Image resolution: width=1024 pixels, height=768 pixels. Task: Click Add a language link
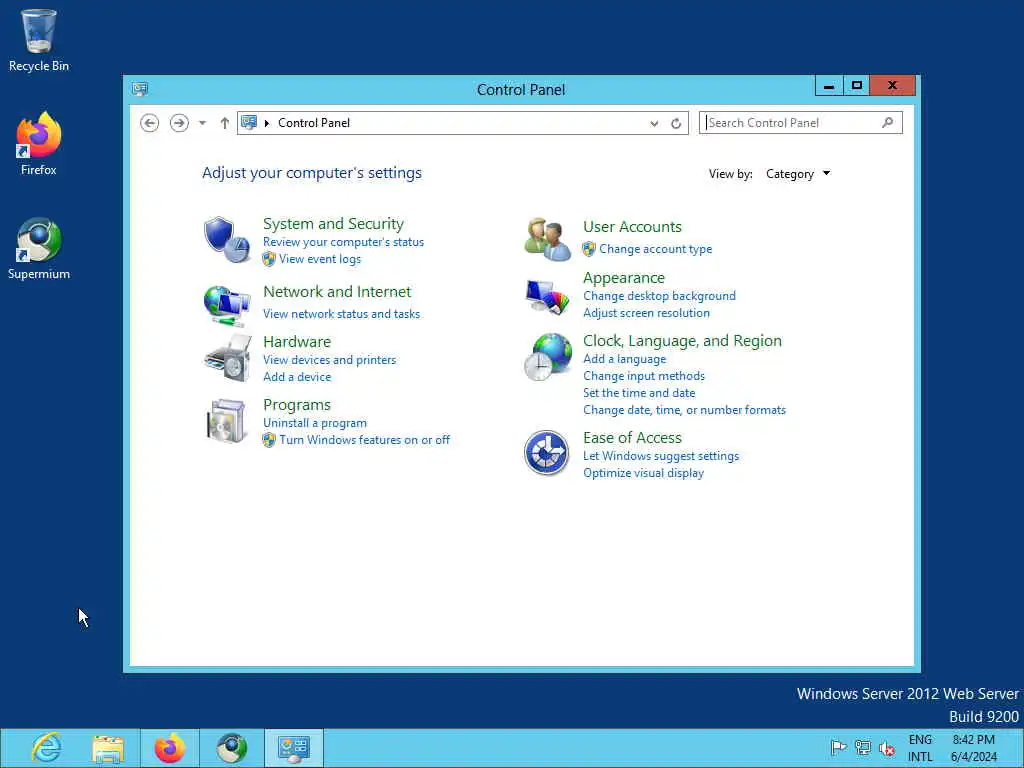[x=624, y=359]
